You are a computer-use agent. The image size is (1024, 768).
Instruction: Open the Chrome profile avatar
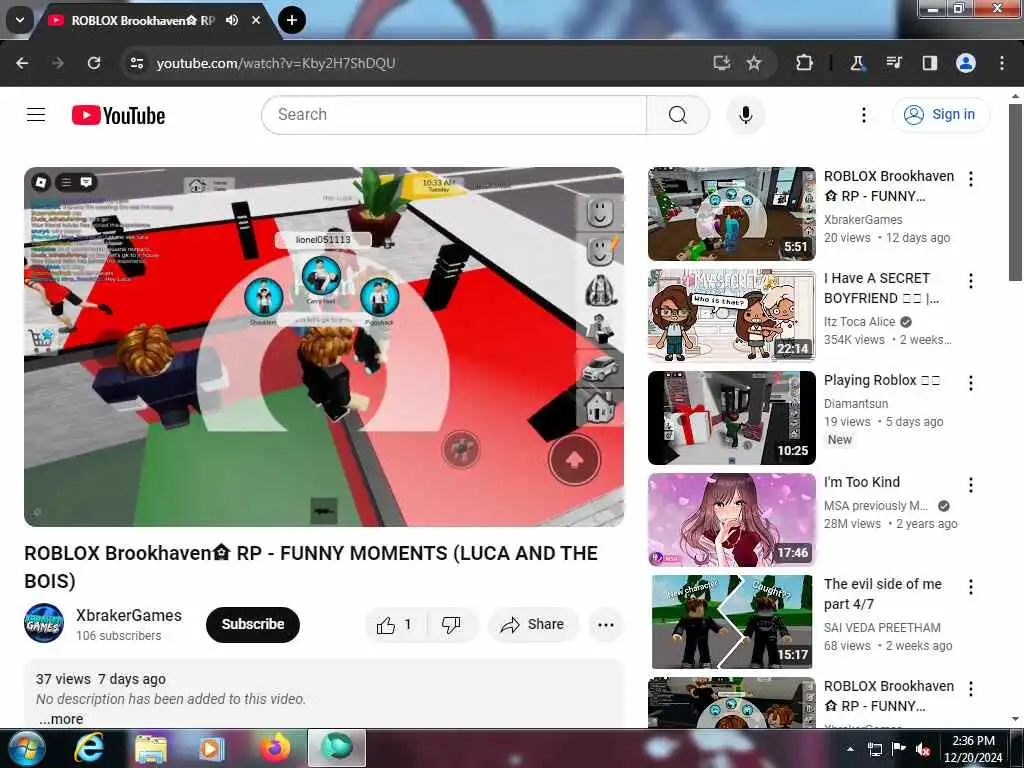[966, 63]
